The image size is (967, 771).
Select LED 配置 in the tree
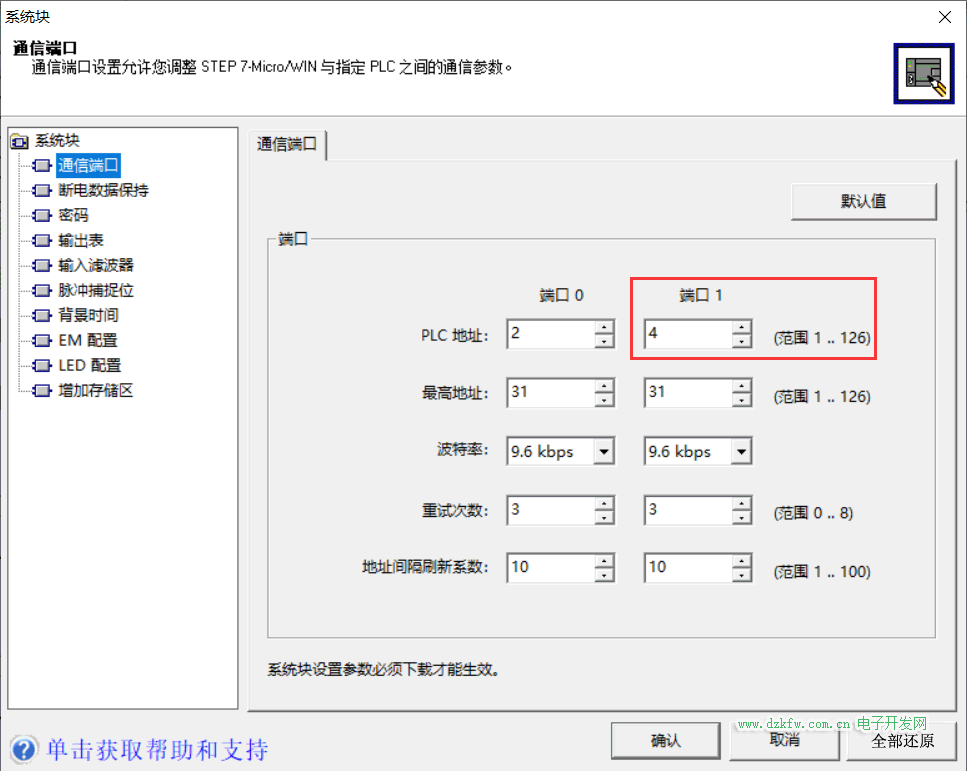(89, 366)
